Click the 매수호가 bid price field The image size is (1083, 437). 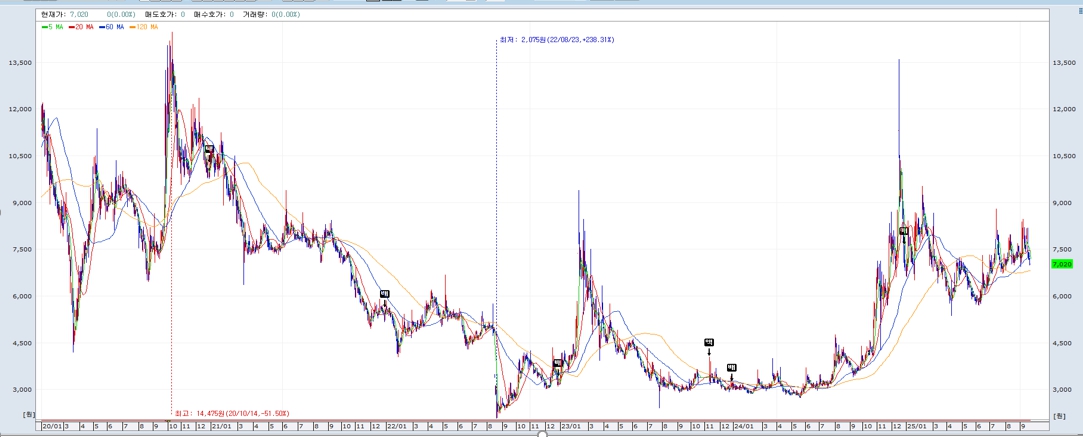pyautogui.click(x=218, y=15)
